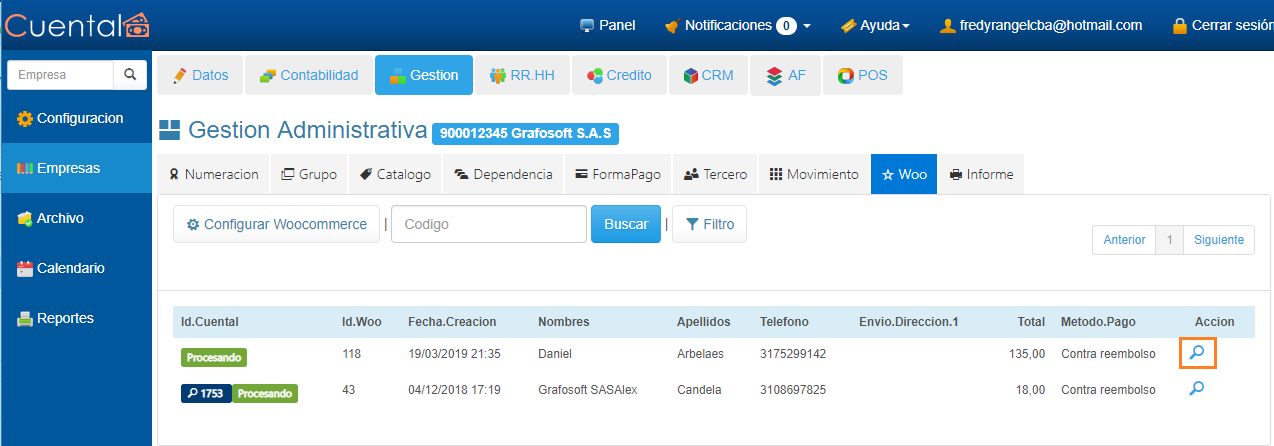Open the CRM module
The image size is (1274, 446).
(707, 75)
